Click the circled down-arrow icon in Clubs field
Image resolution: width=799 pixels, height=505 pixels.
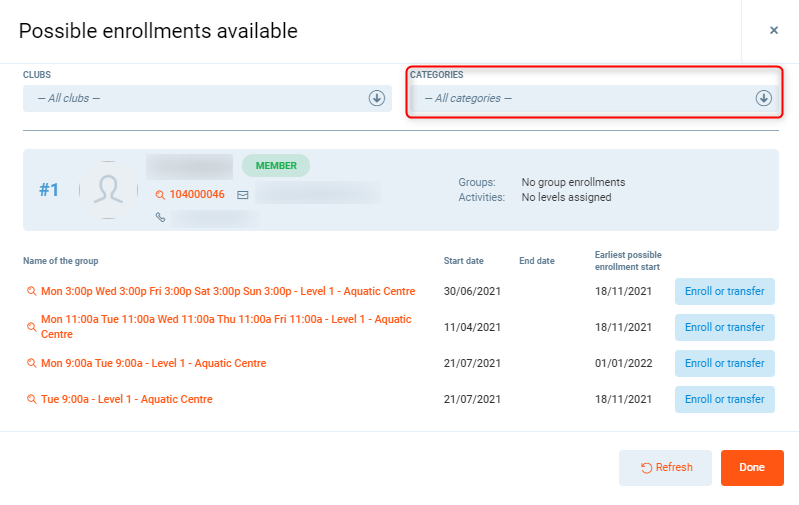[x=376, y=98]
